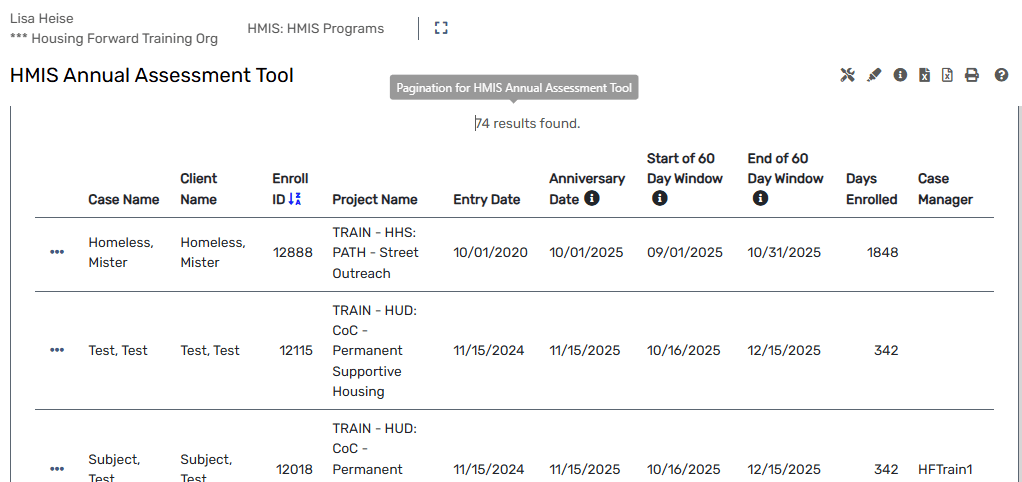Open the help question mark icon
The image size is (1022, 482).
1001,75
